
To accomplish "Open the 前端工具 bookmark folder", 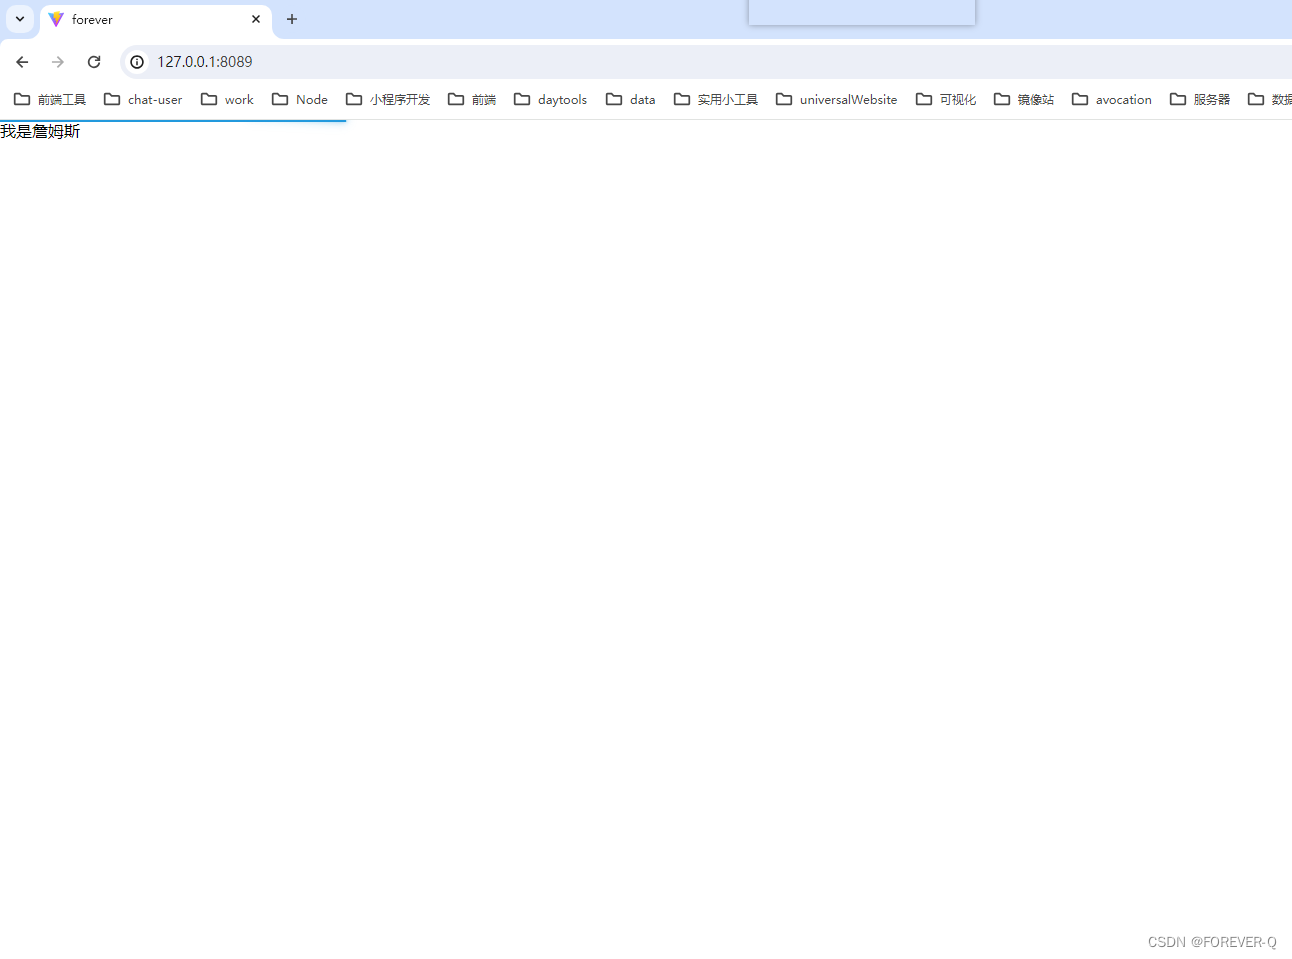I will (x=50, y=99).
